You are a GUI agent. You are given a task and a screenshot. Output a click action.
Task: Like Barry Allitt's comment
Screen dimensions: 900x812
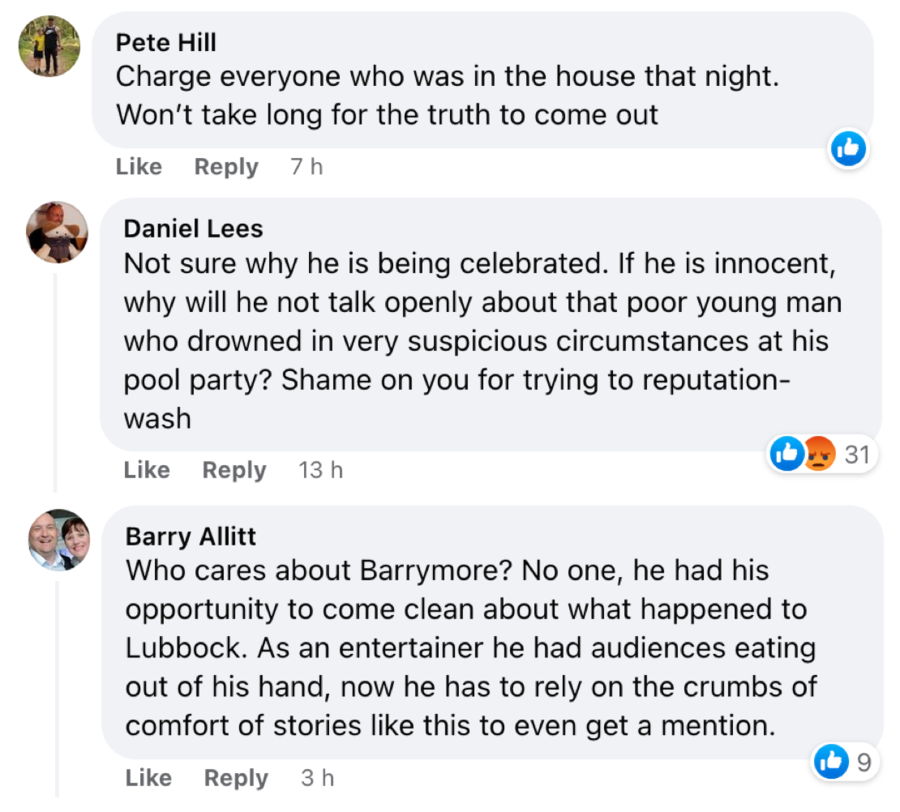coord(149,777)
